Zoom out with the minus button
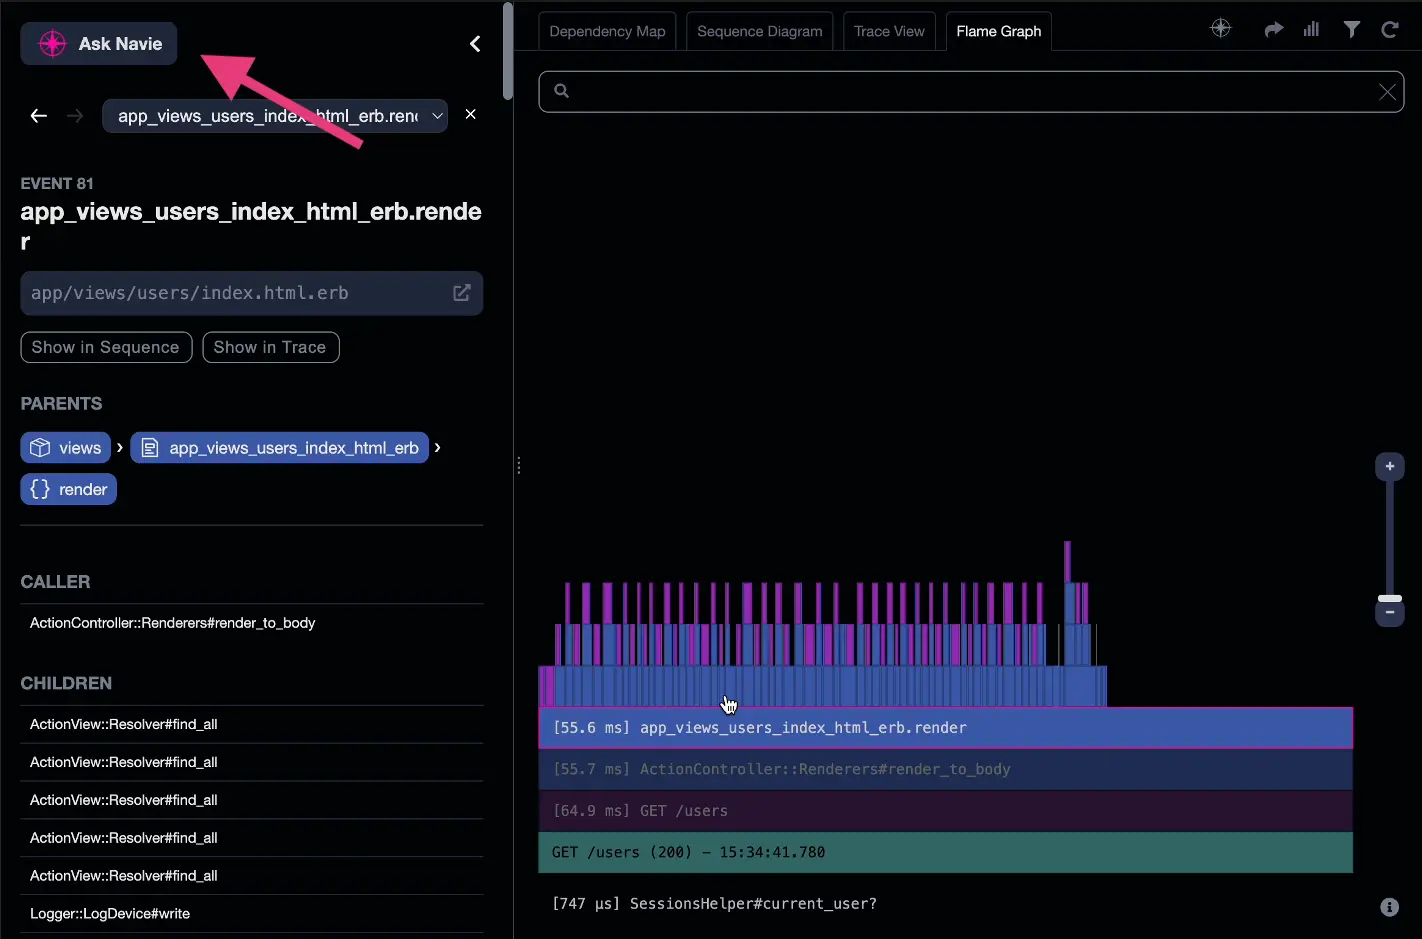Image resolution: width=1422 pixels, height=939 pixels. [x=1390, y=612]
